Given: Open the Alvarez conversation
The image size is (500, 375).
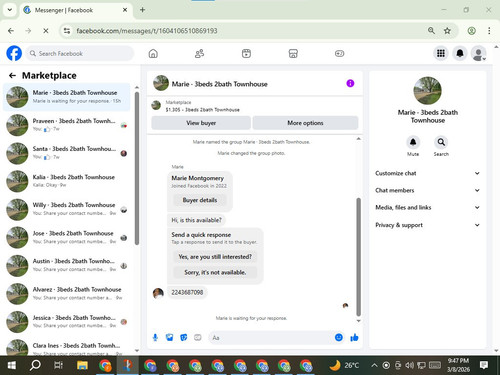Looking at the screenshot, I should (67, 294).
